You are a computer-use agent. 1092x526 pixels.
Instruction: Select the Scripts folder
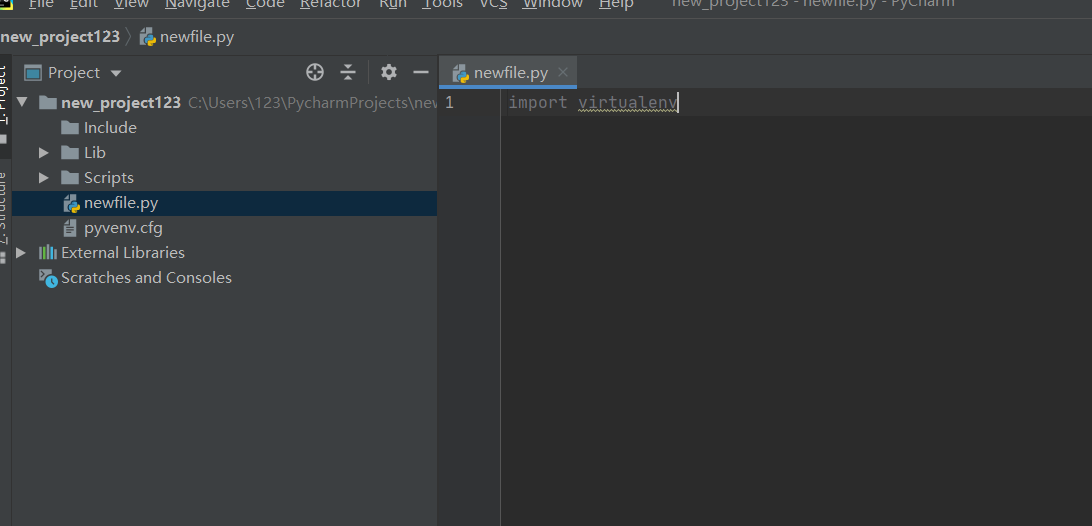tap(109, 178)
